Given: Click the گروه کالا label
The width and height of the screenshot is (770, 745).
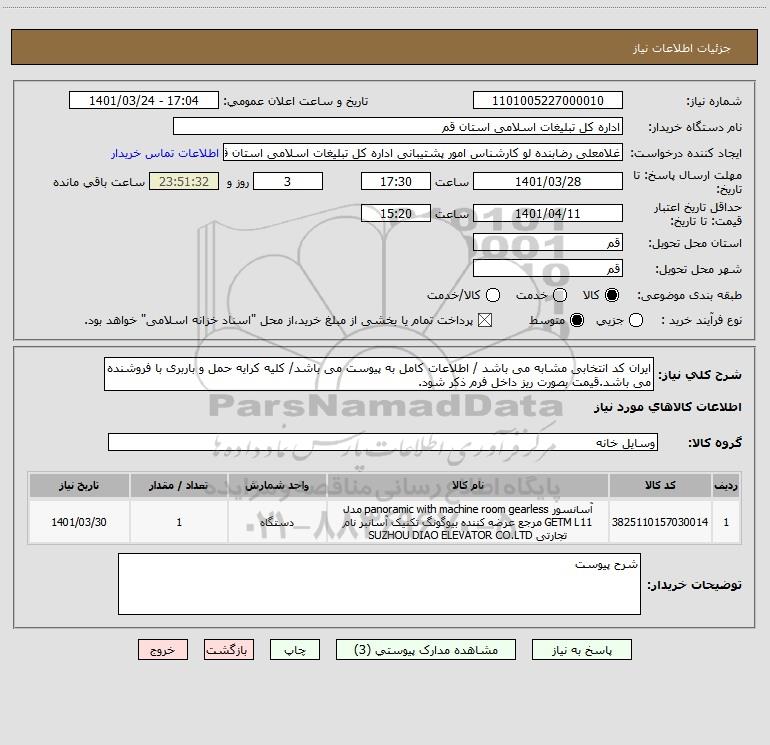Looking at the screenshot, I should point(715,442).
